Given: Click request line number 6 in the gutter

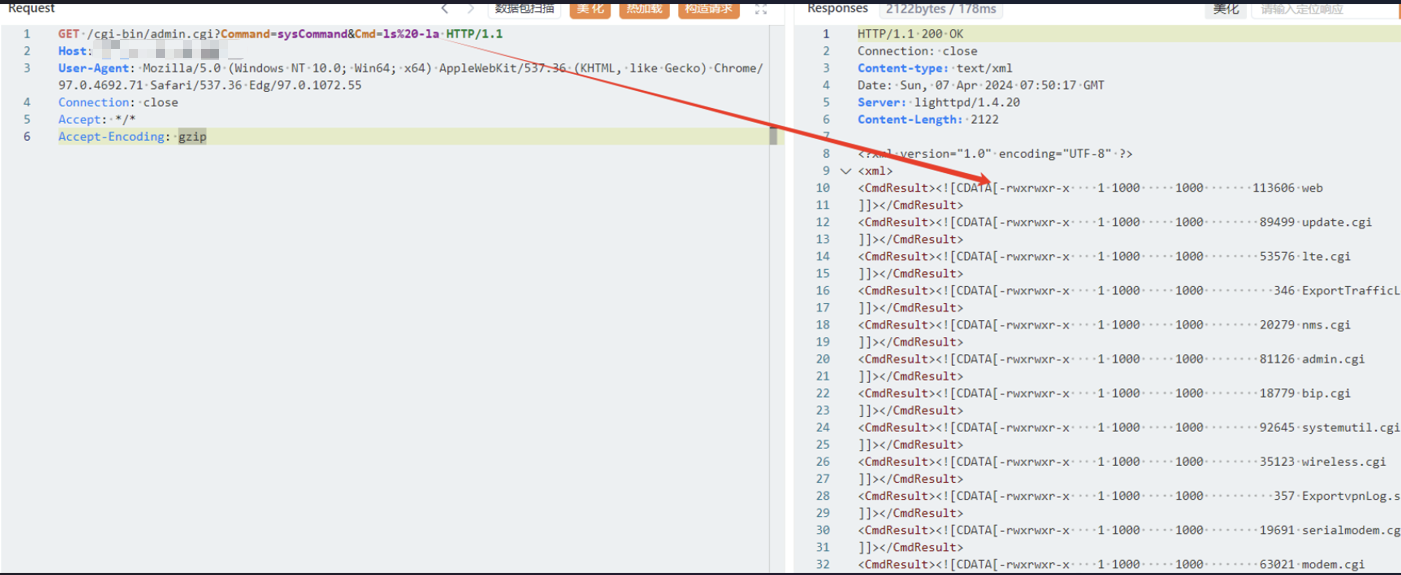Looking at the screenshot, I should point(27,136).
